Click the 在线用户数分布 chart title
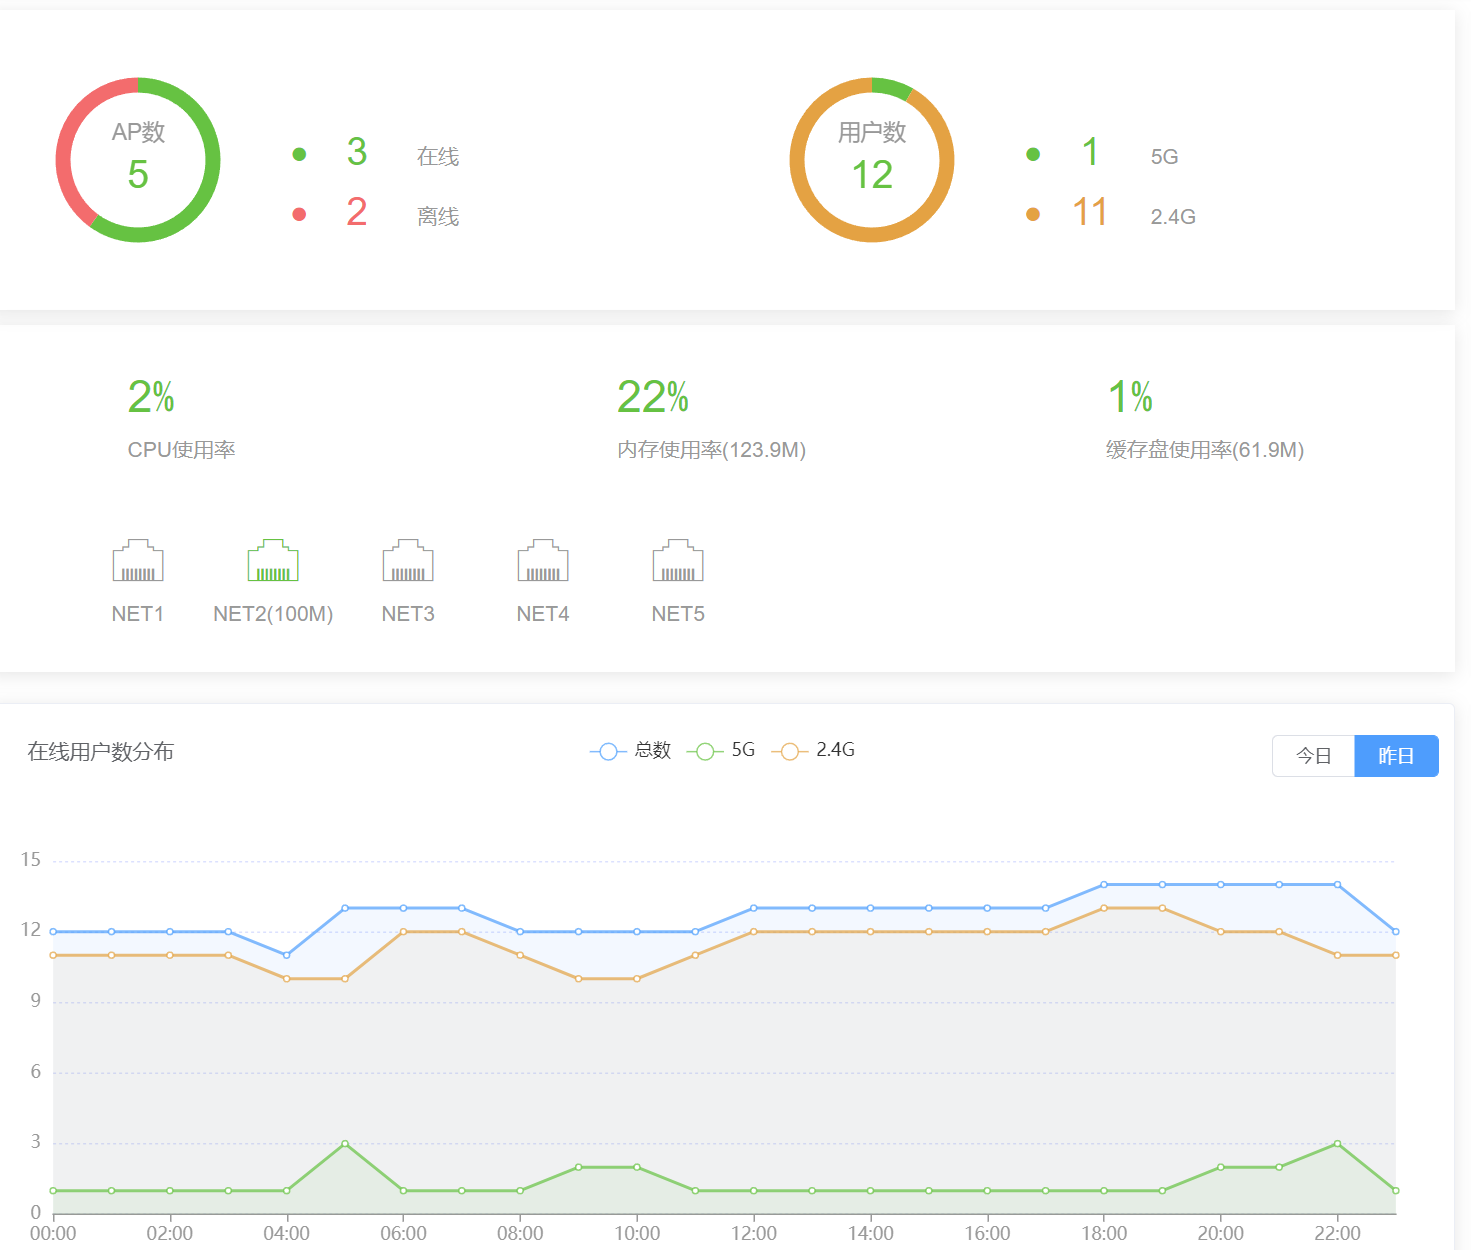1471x1250 pixels. click(100, 752)
